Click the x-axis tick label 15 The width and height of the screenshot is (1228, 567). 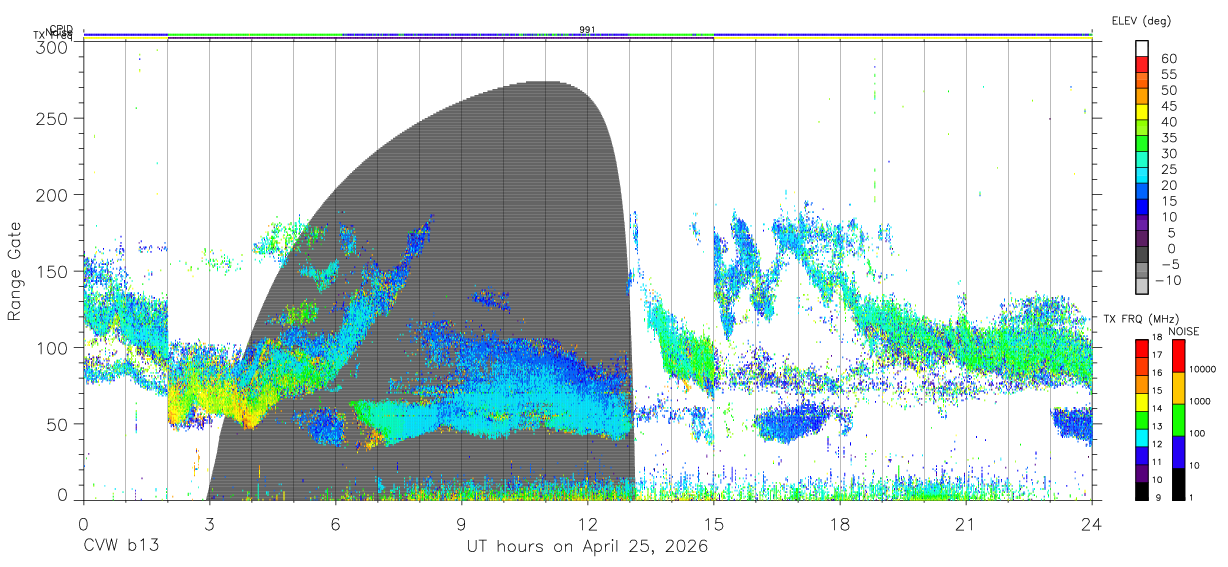[713, 525]
